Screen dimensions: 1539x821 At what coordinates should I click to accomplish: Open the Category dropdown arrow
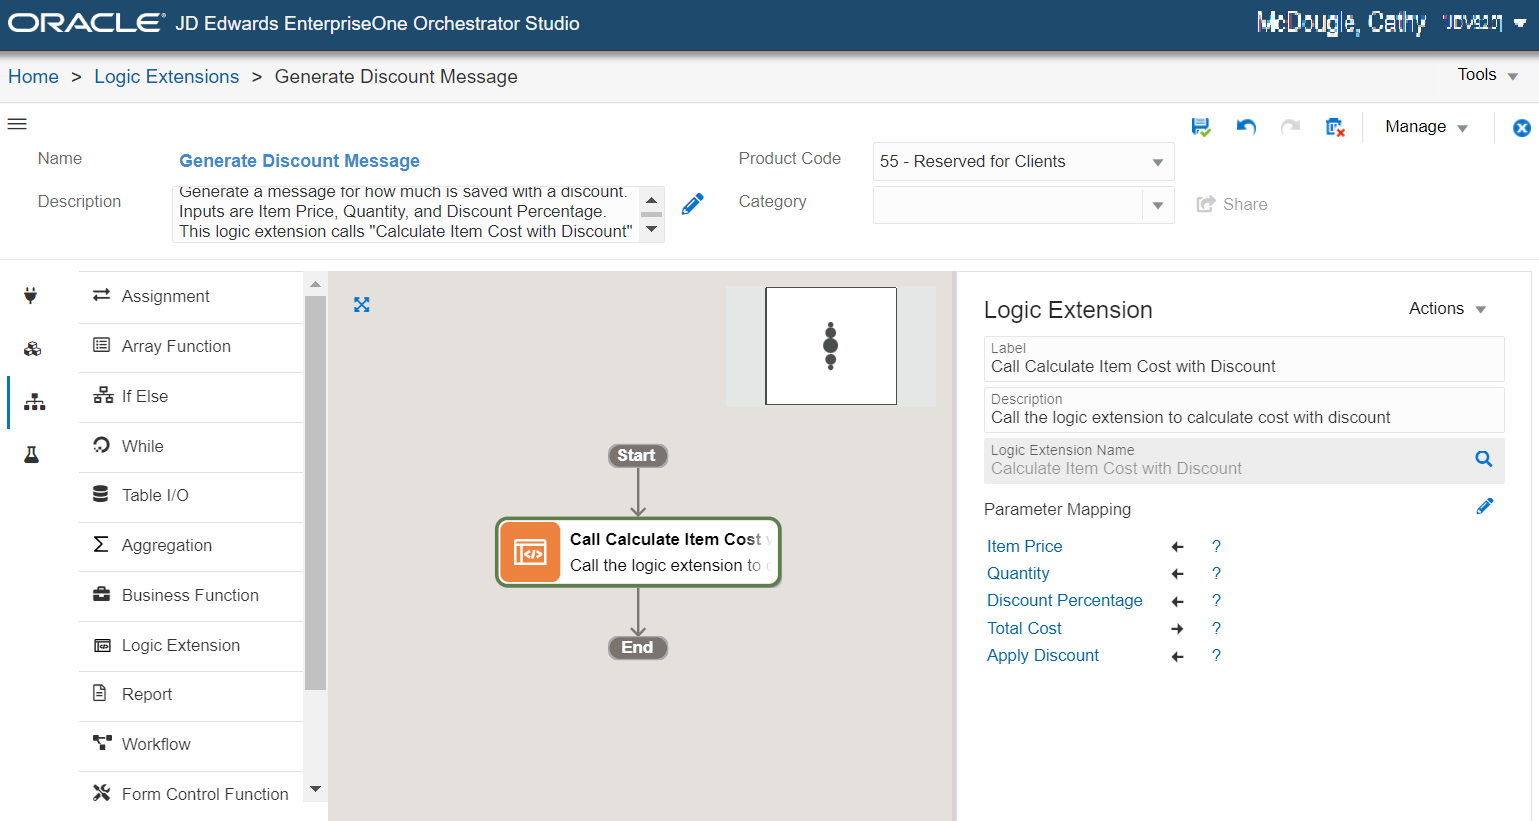tap(1158, 205)
